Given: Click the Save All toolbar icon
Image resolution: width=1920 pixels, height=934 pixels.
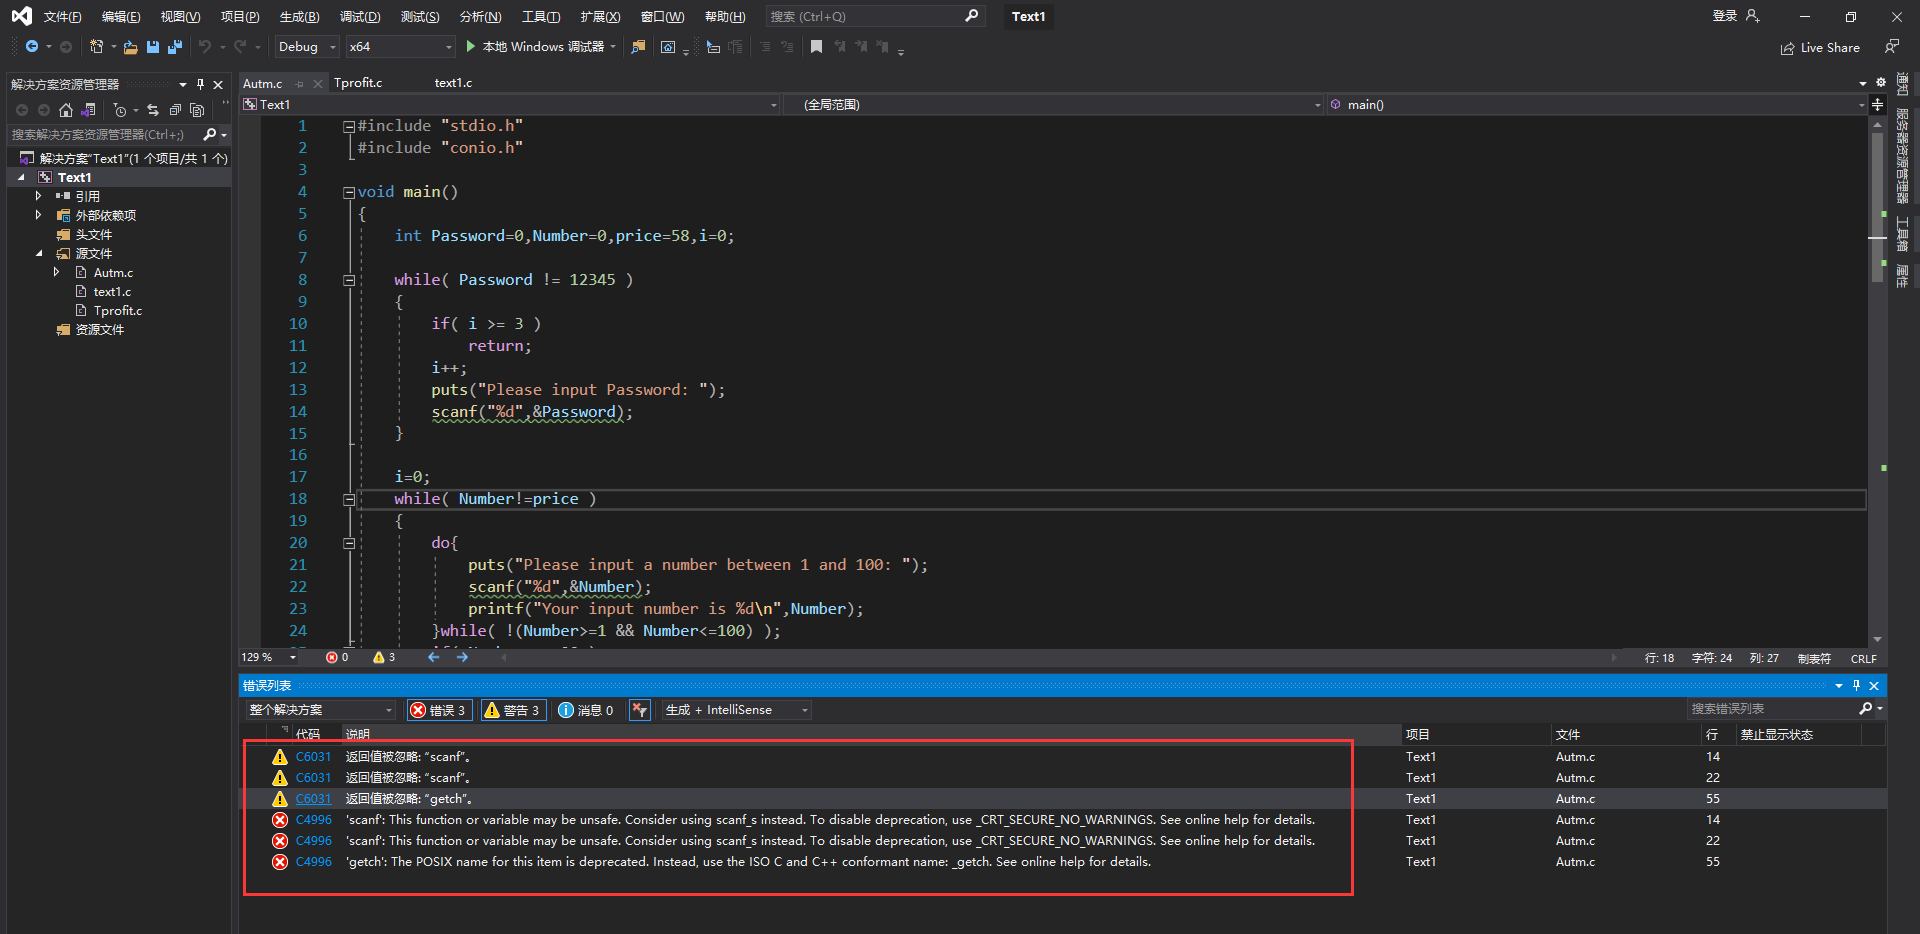Looking at the screenshot, I should (x=175, y=47).
